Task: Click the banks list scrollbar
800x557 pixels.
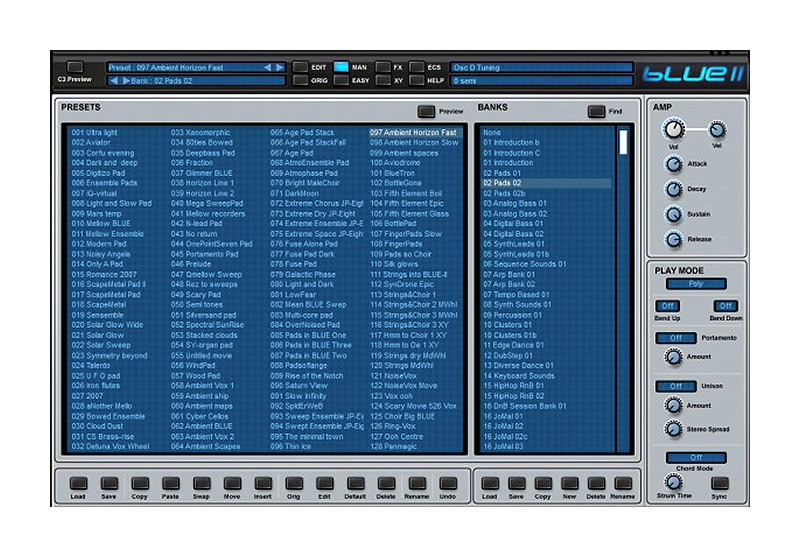Action: pos(622,288)
